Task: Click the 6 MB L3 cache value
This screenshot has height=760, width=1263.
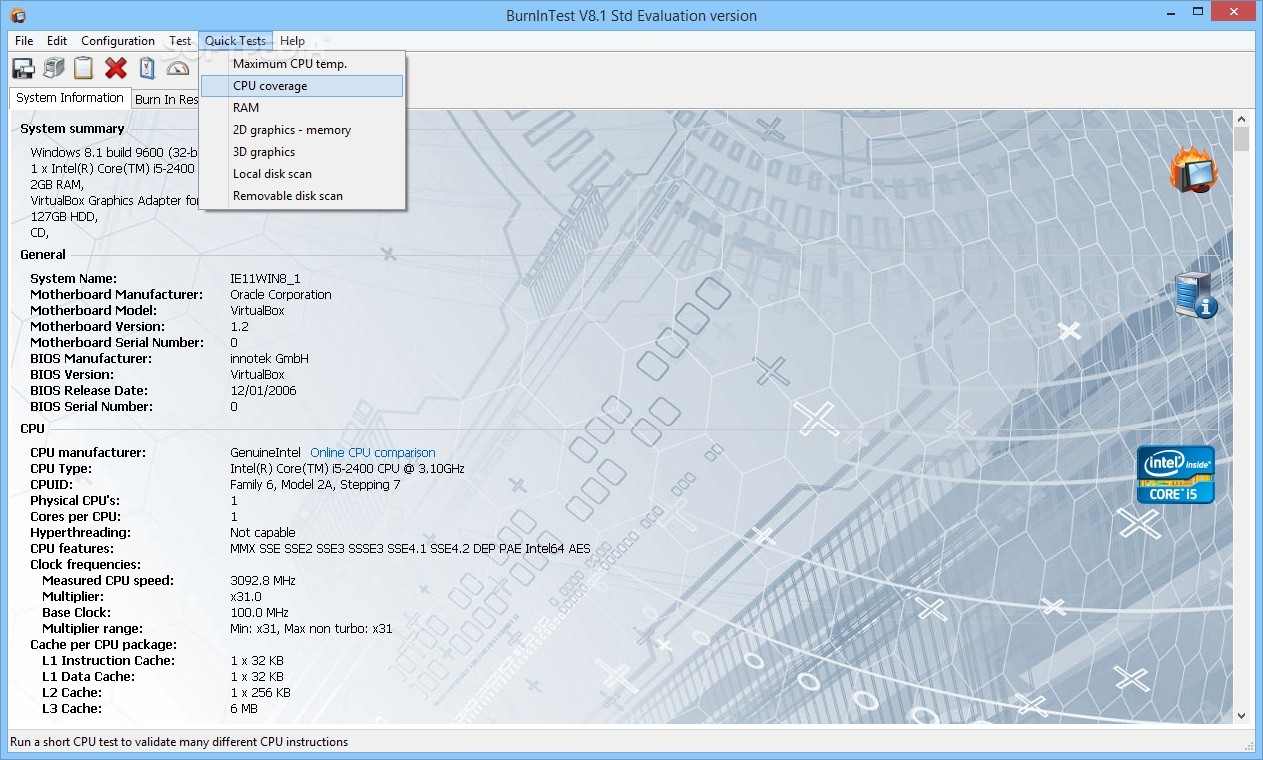Action: coord(244,709)
